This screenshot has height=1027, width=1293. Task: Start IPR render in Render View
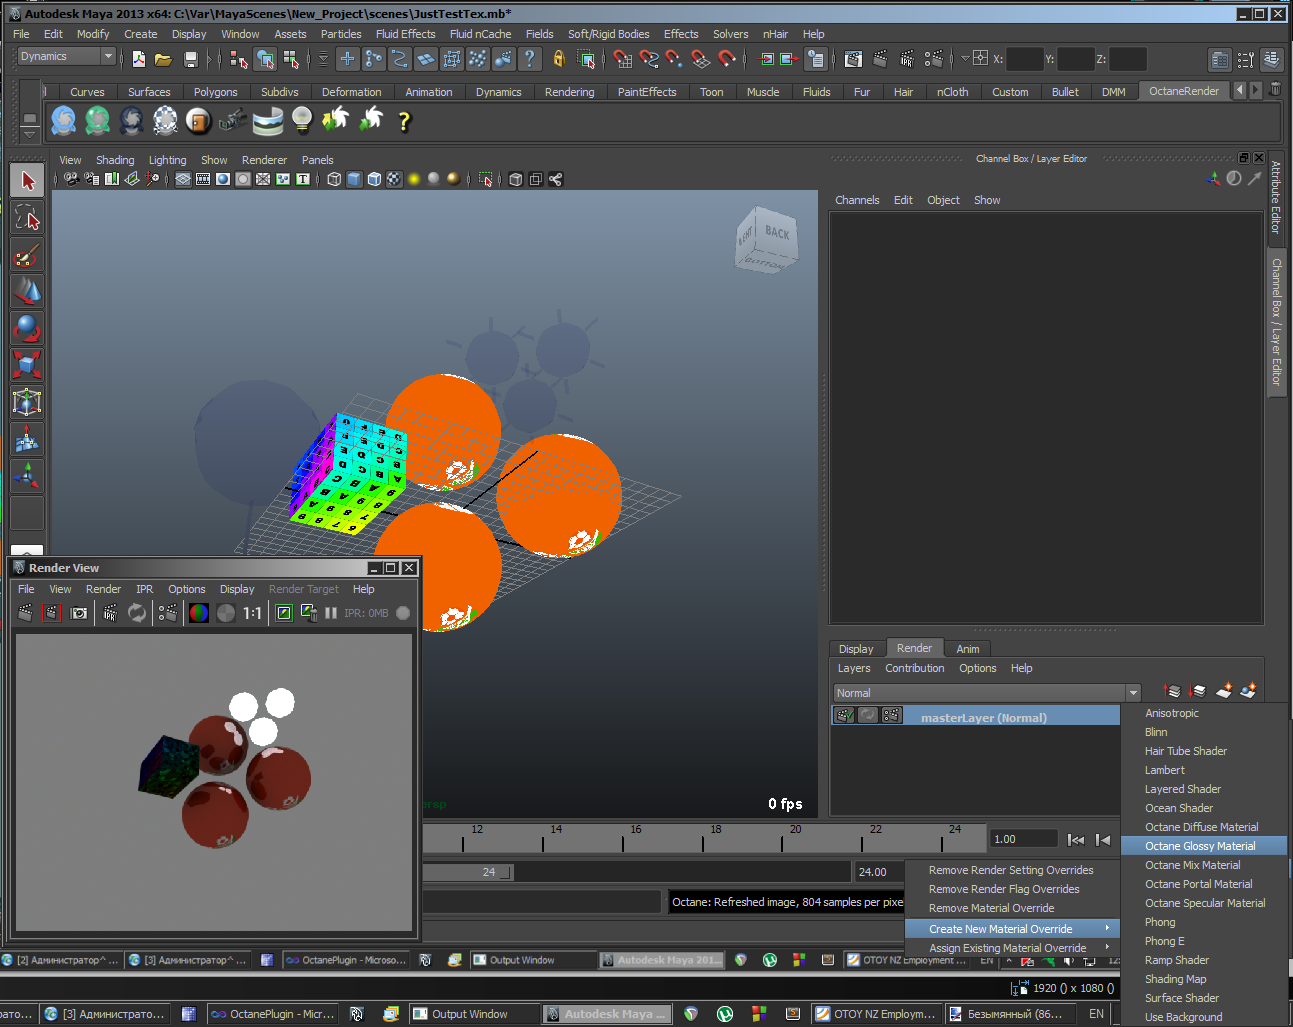[x=110, y=613]
